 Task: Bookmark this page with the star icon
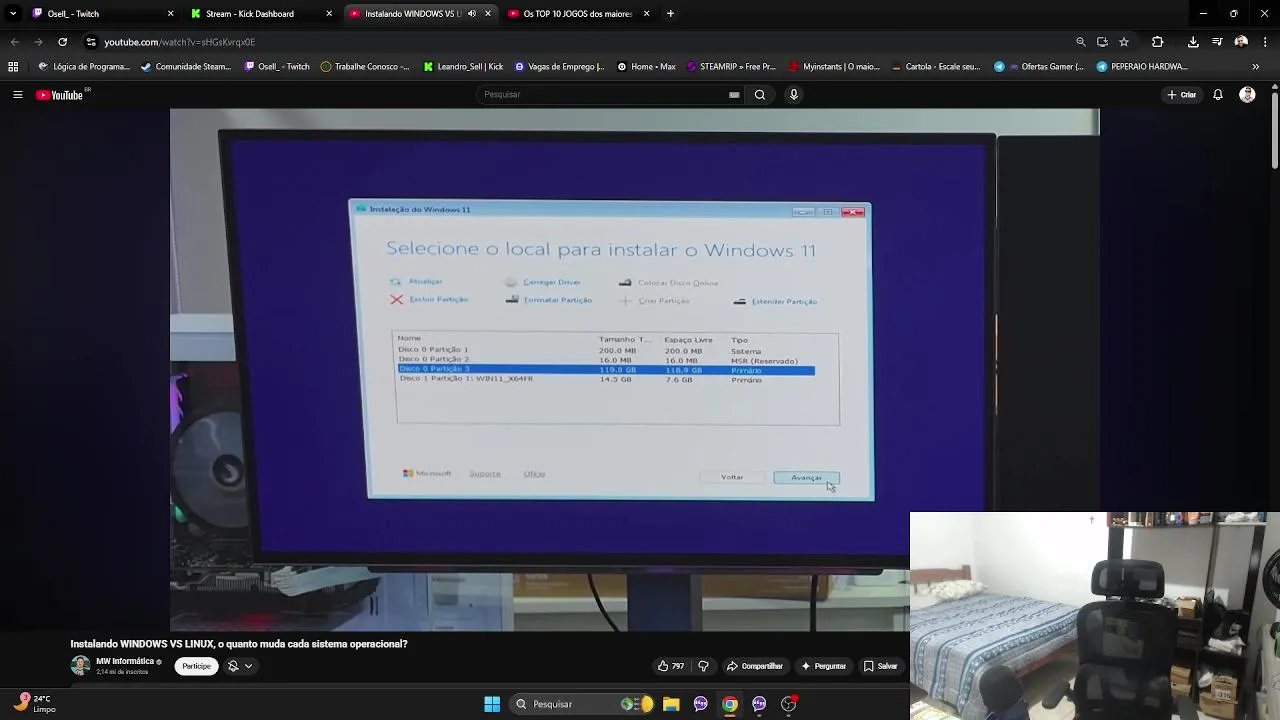pyautogui.click(x=1124, y=42)
